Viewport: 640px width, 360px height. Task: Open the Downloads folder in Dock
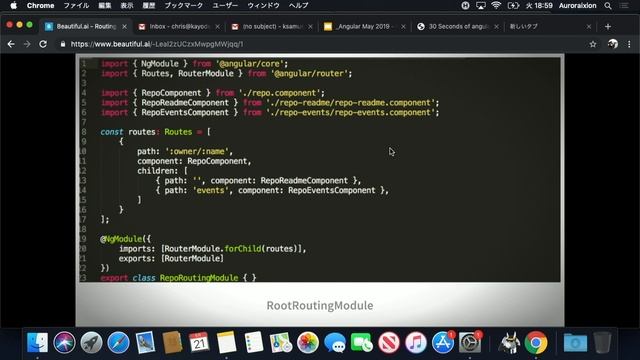575,342
